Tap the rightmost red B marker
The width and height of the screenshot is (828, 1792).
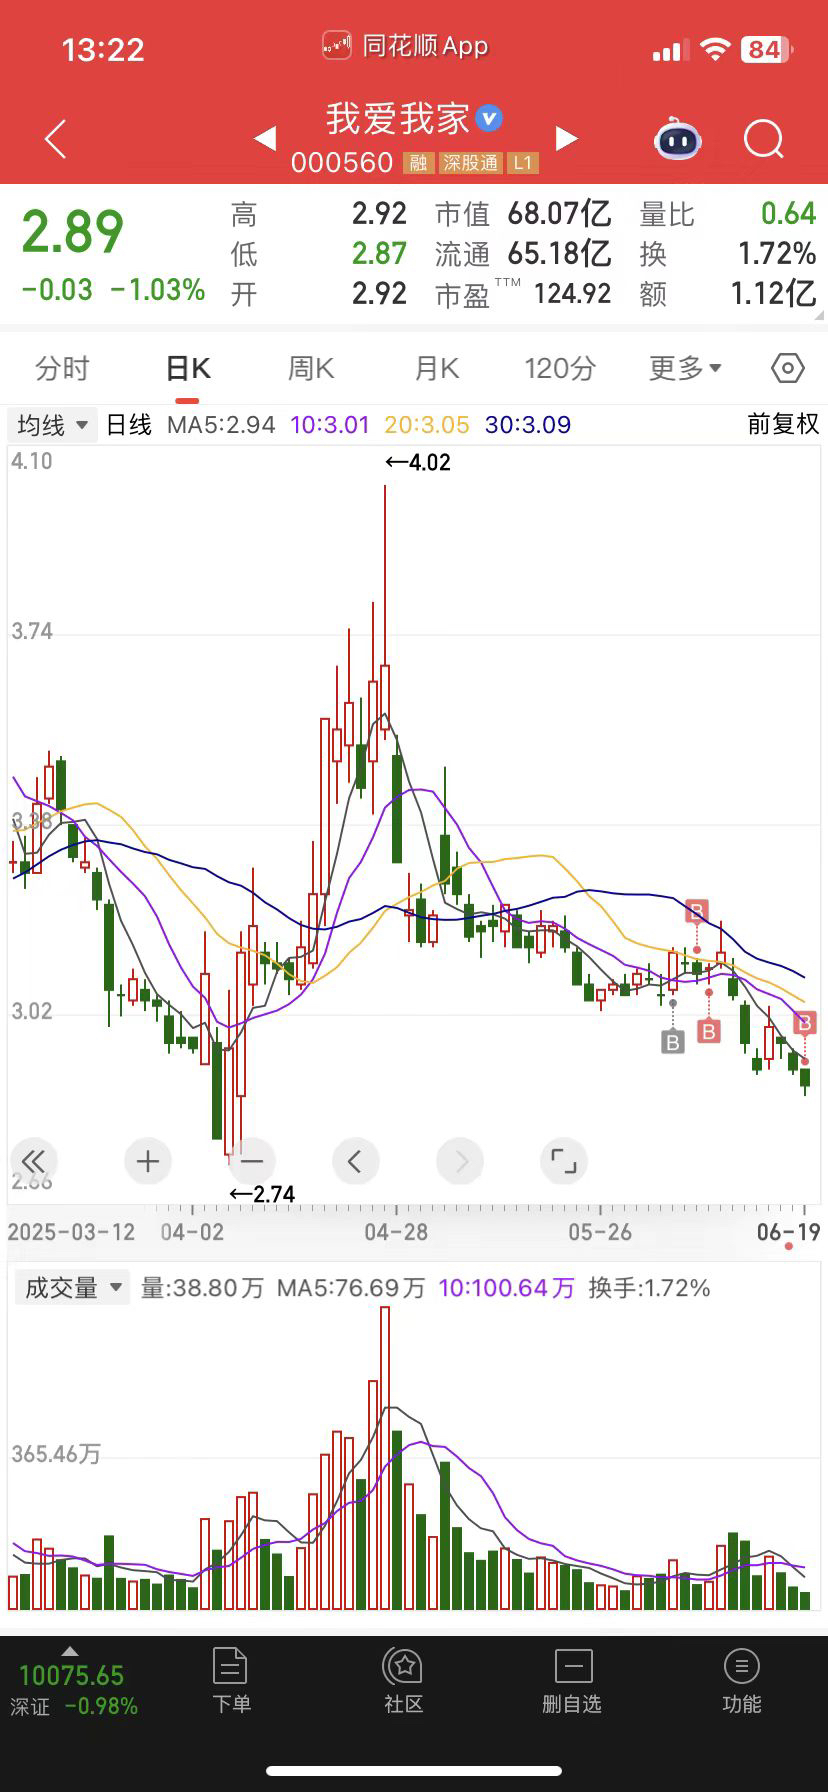[x=805, y=1022]
